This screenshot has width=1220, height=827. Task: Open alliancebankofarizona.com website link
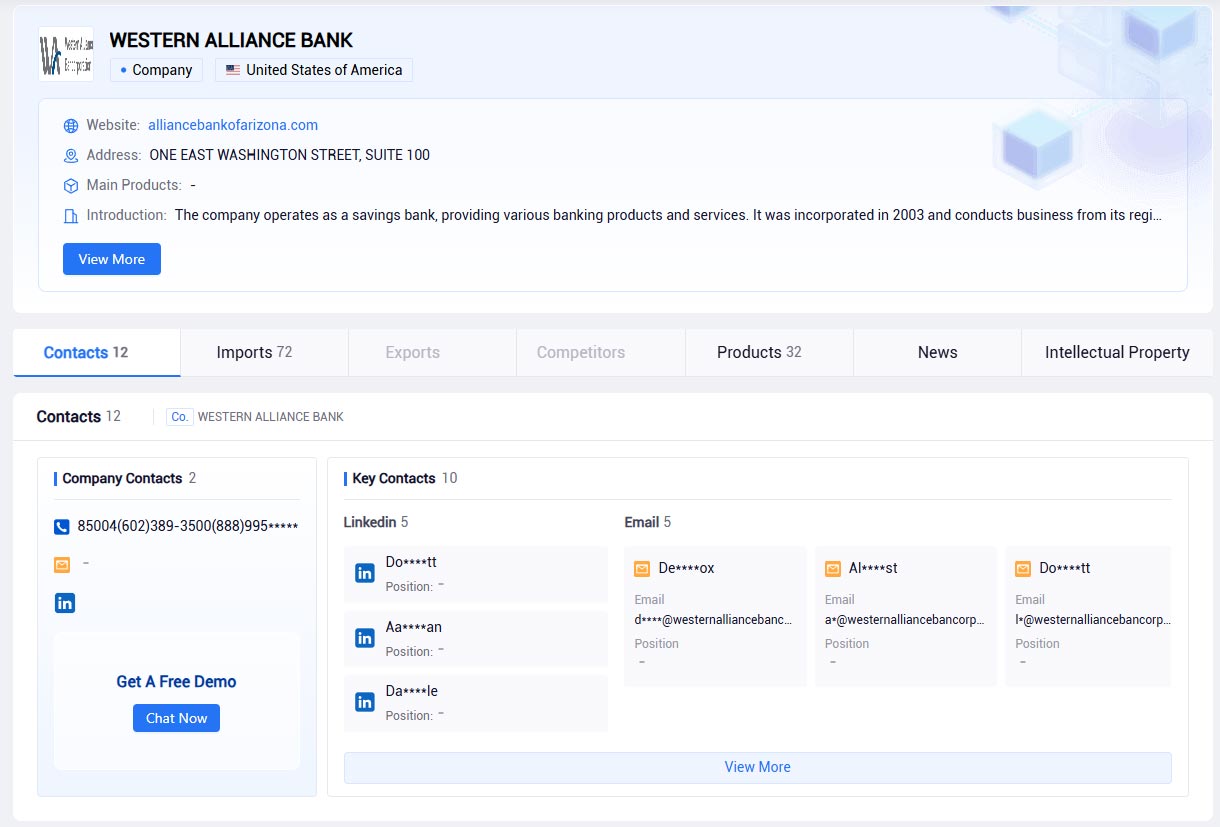coord(233,125)
